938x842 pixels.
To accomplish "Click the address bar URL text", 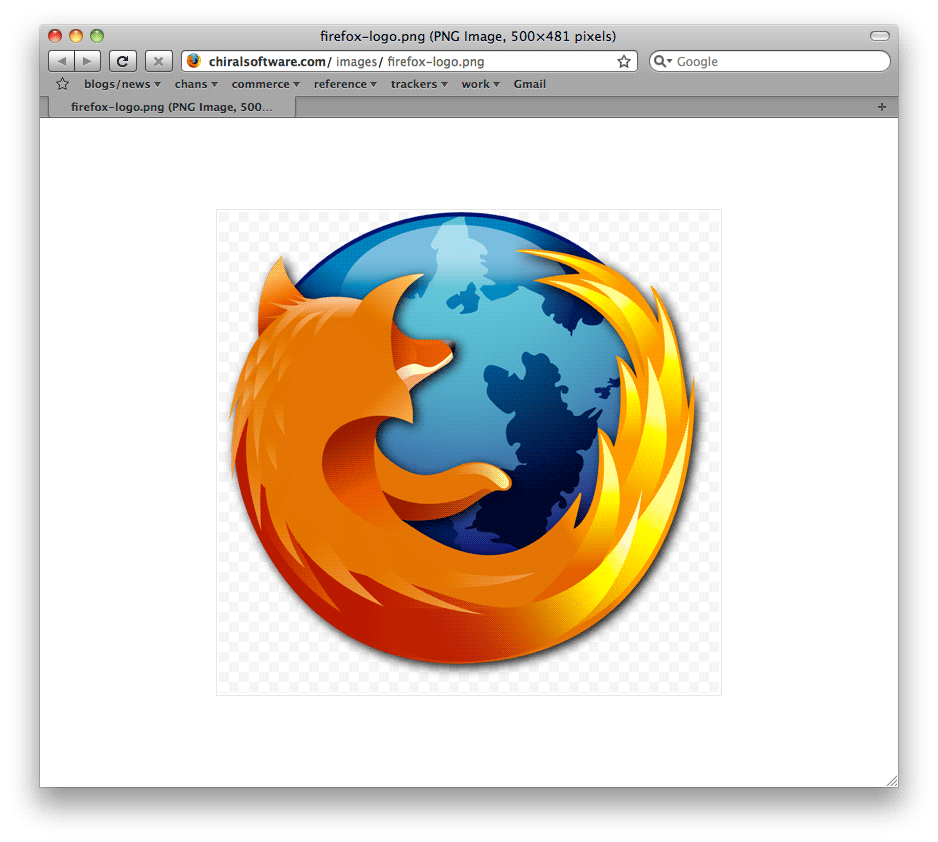I will point(346,62).
